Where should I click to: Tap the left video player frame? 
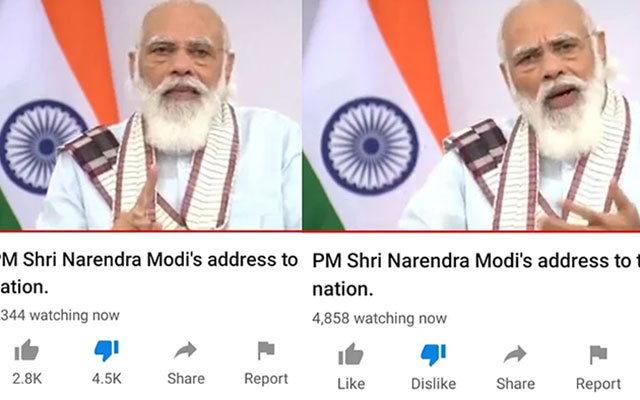coord(151,115)
